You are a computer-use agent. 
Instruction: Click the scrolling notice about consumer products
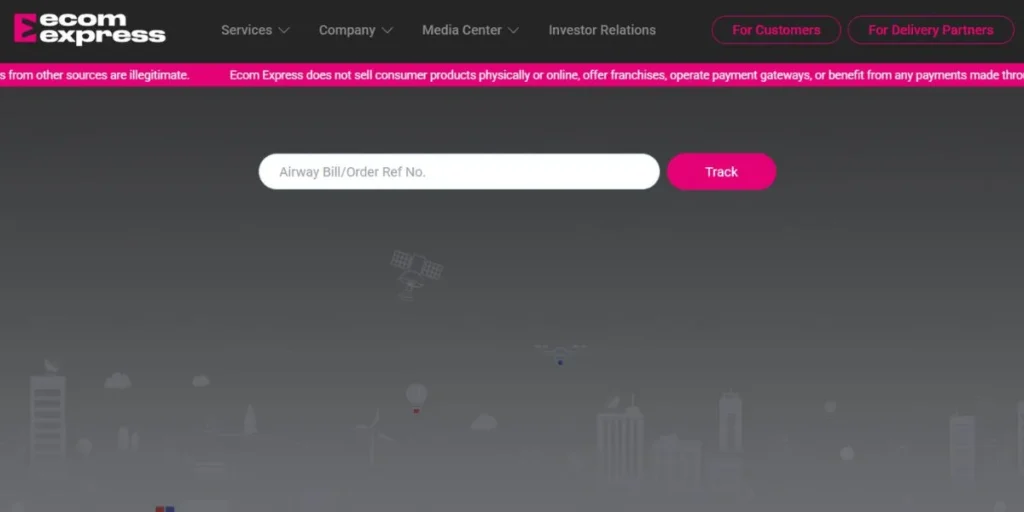(626, 75)
